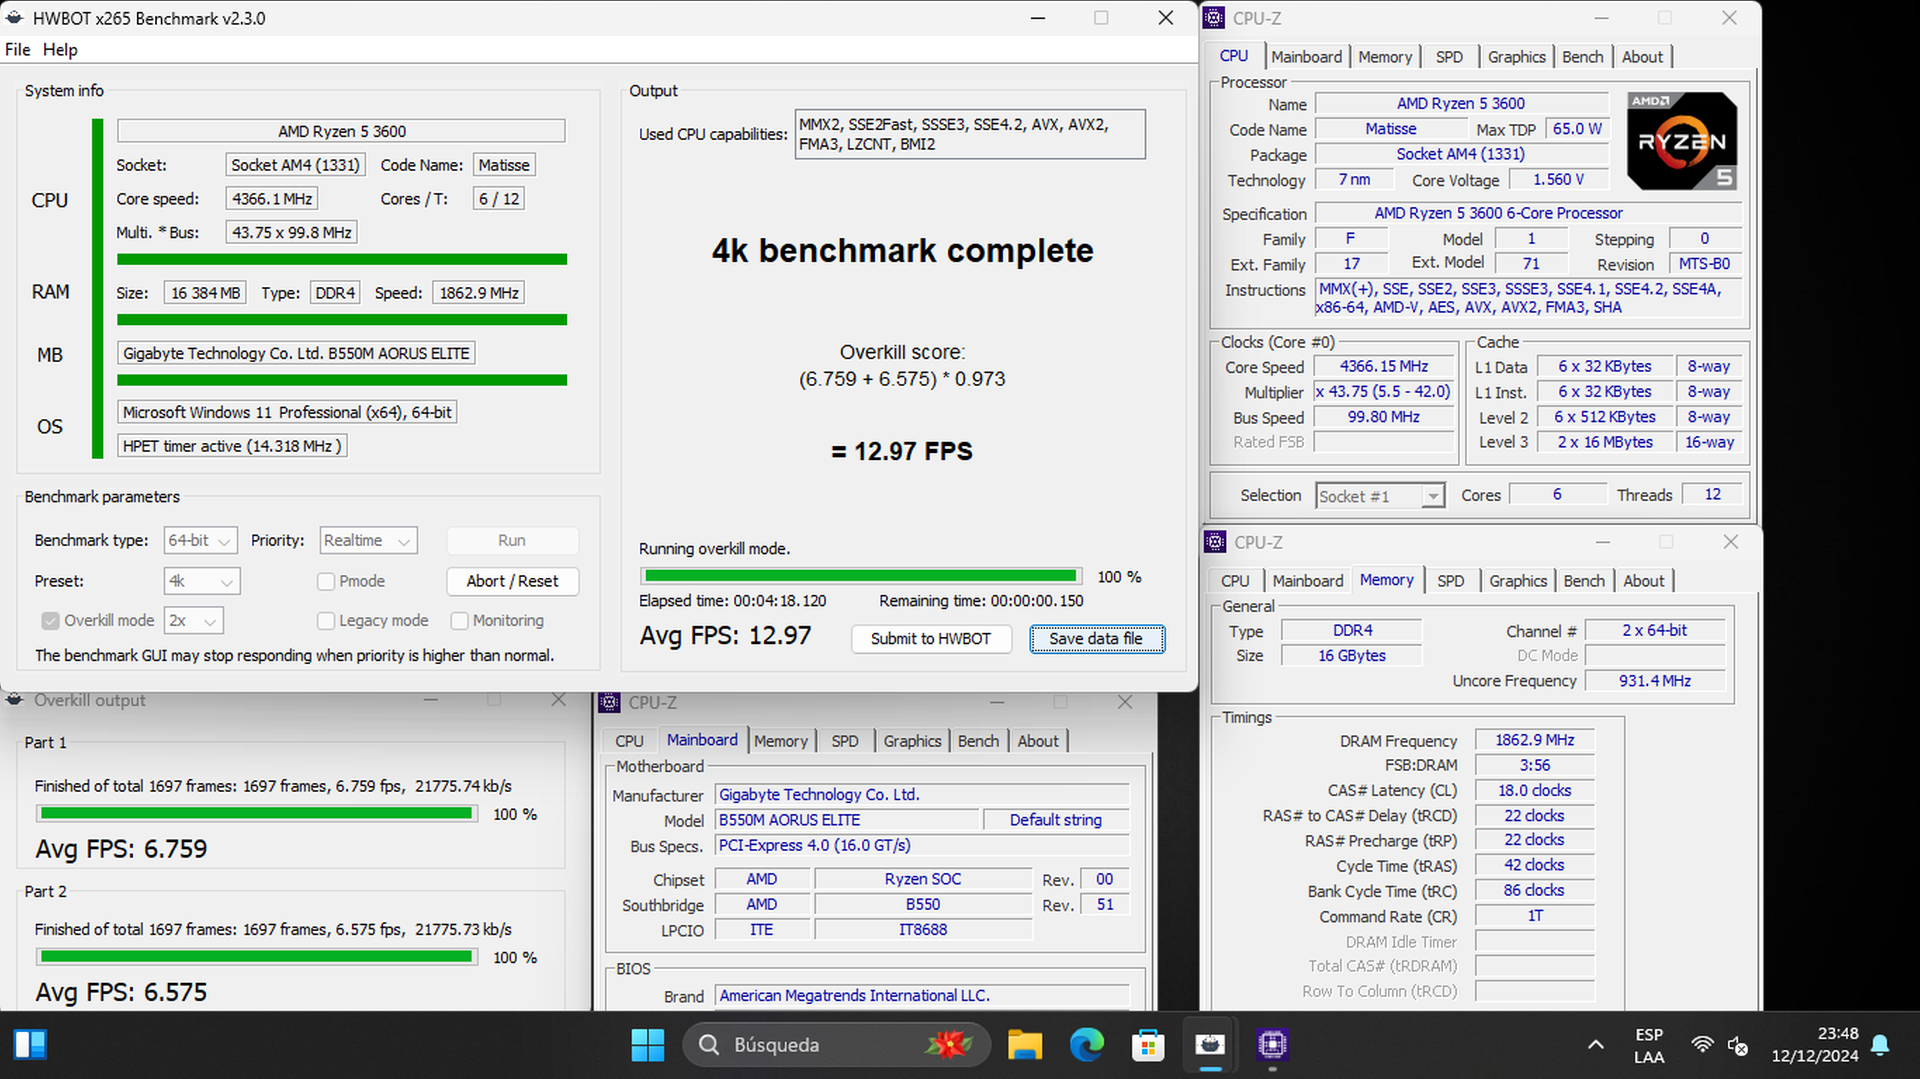Click Submit to HWBOT button
The width and height of the screenshot is (1920, 1079).
pyautogui.click(x=931, y=639)
